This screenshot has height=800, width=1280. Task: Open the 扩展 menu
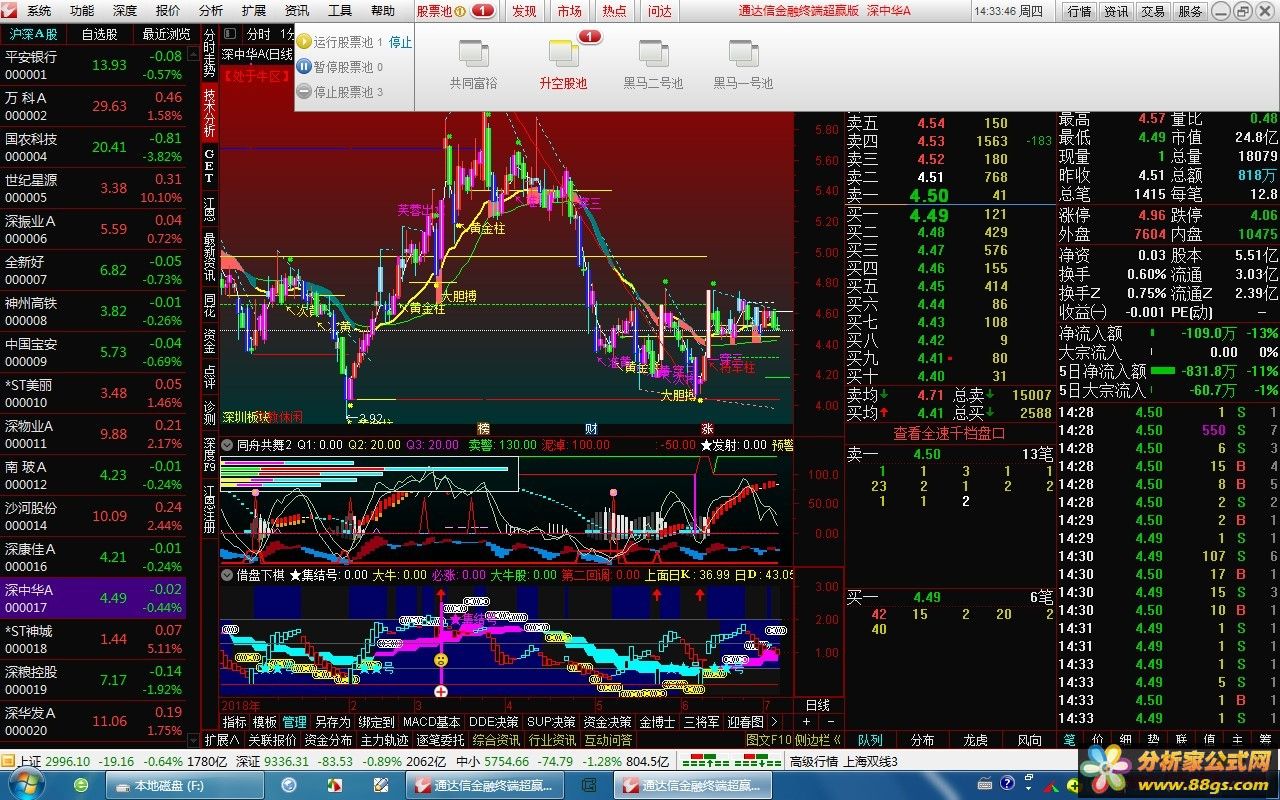tap(254, 11)
